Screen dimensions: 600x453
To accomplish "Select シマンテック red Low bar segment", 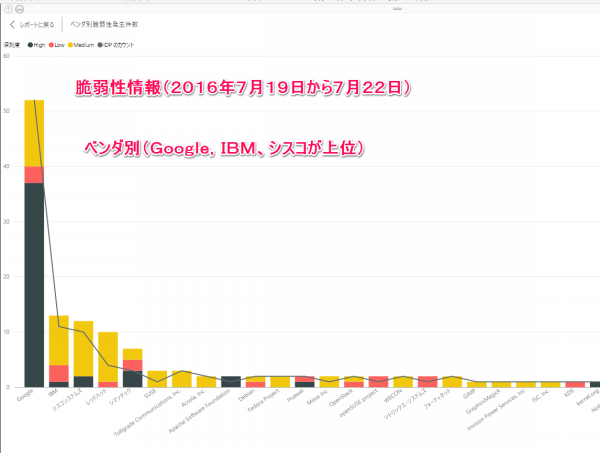I will (132, 365).
